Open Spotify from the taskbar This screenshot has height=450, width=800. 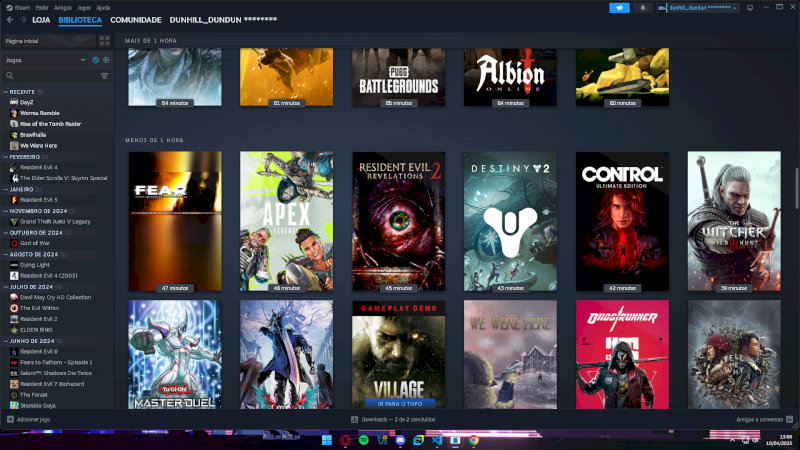[x=363, y=440]
